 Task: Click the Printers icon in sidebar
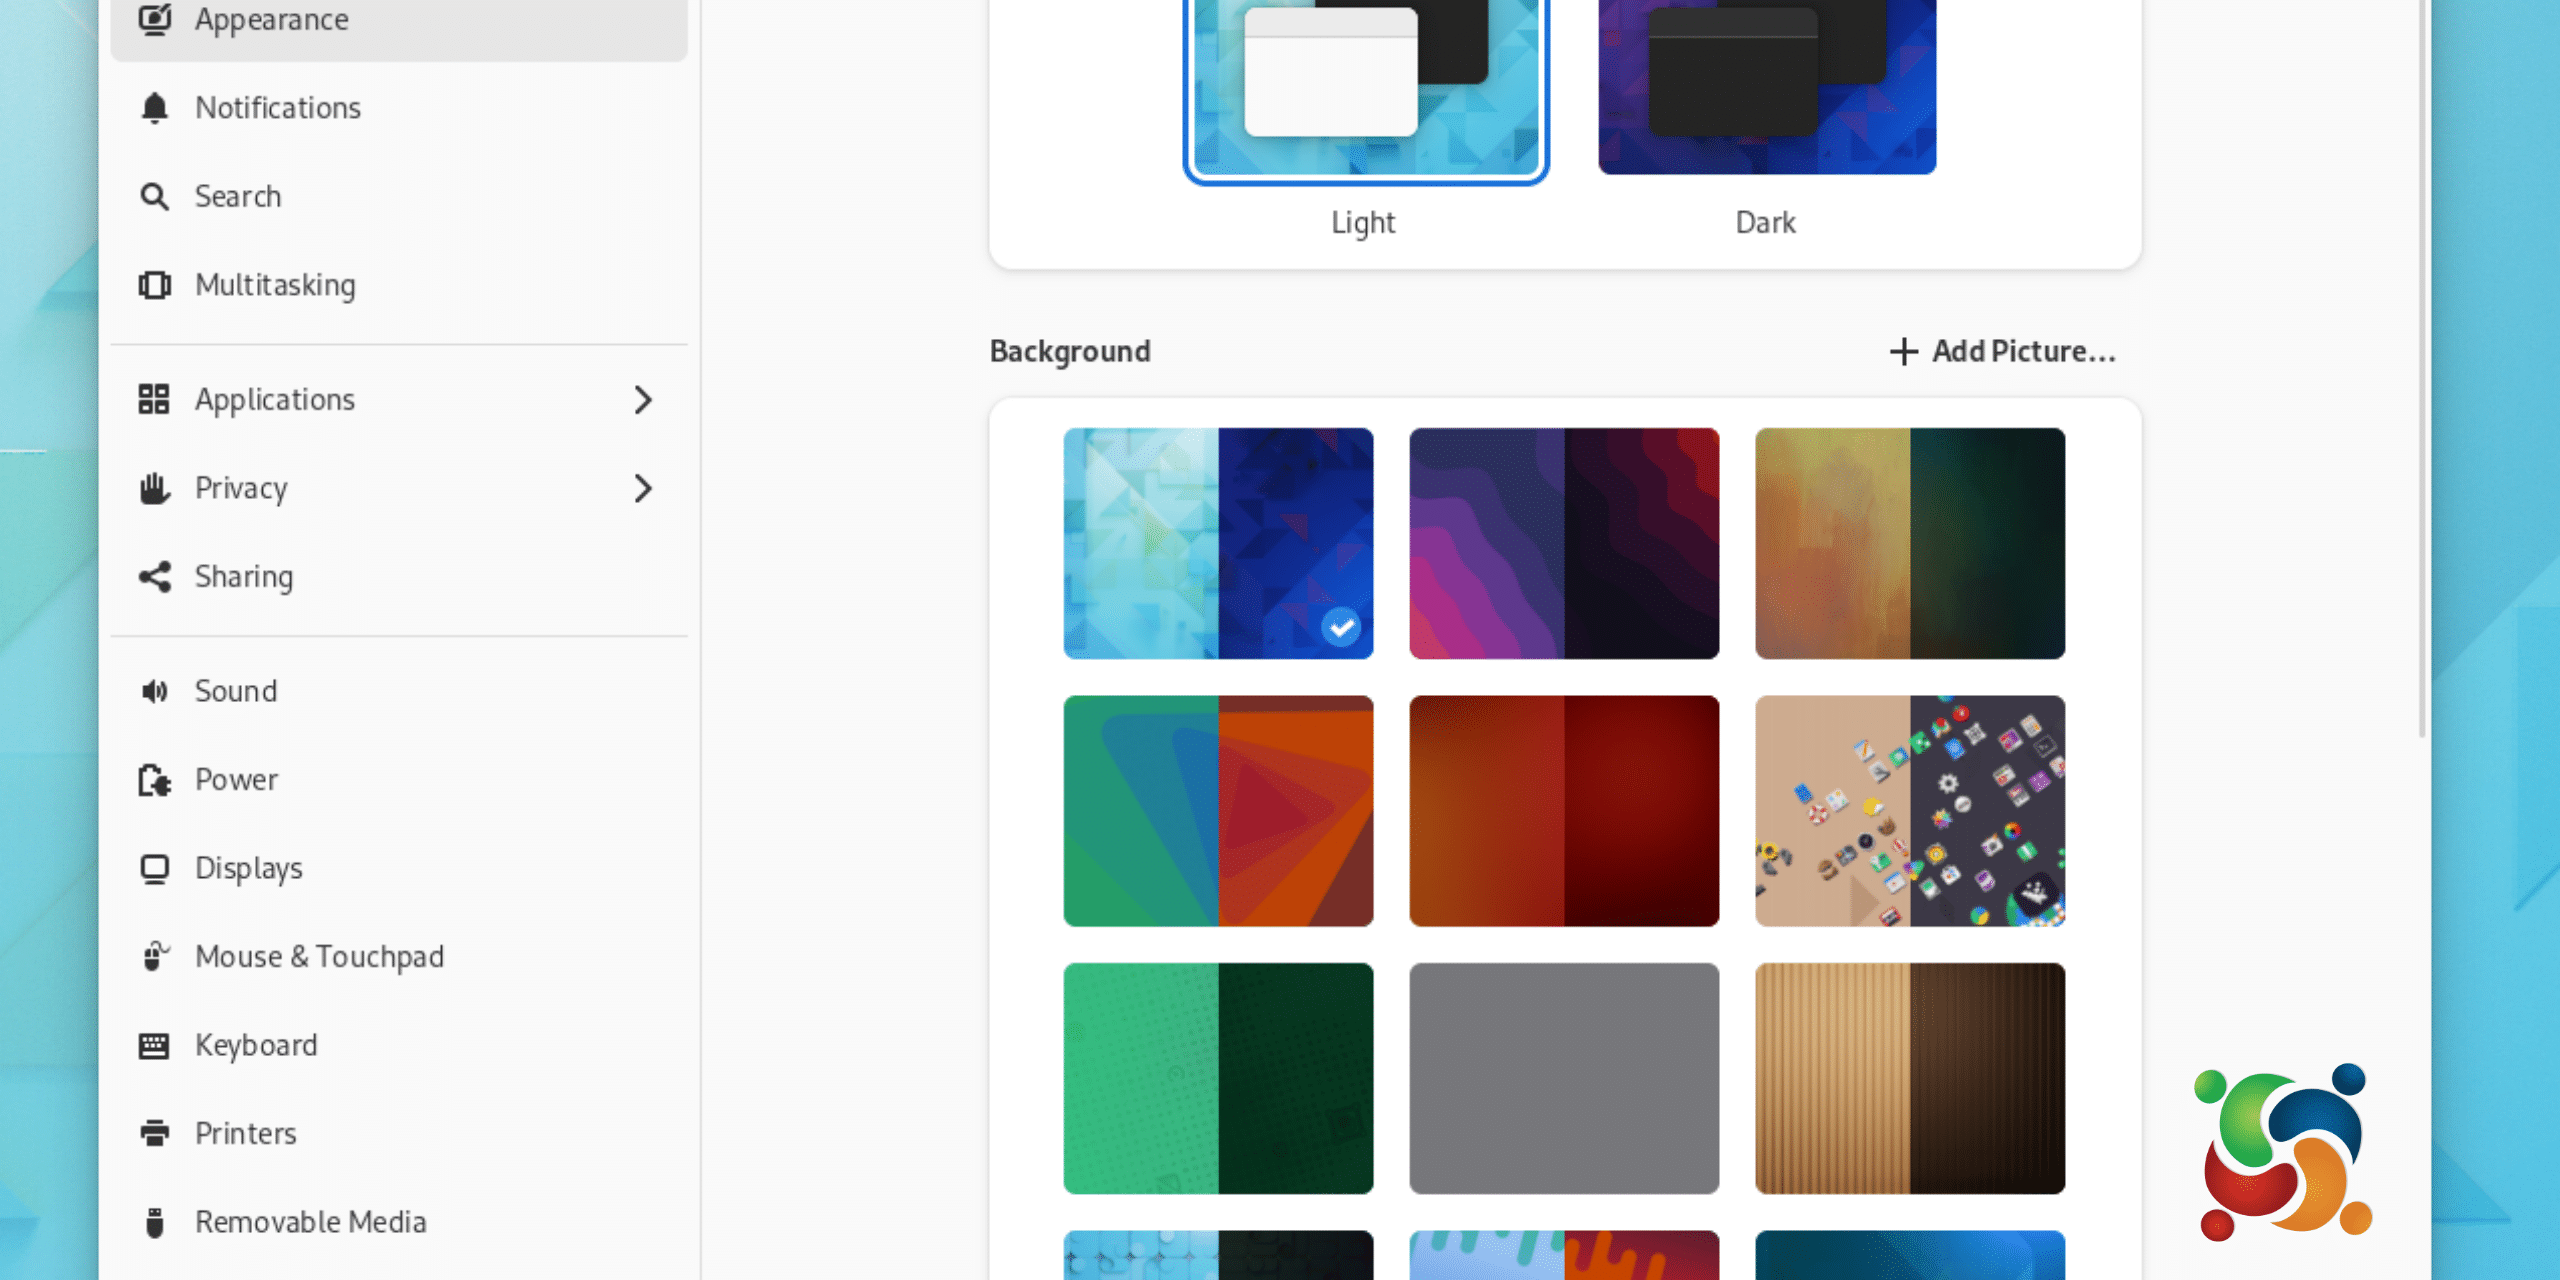(154, 1133)
